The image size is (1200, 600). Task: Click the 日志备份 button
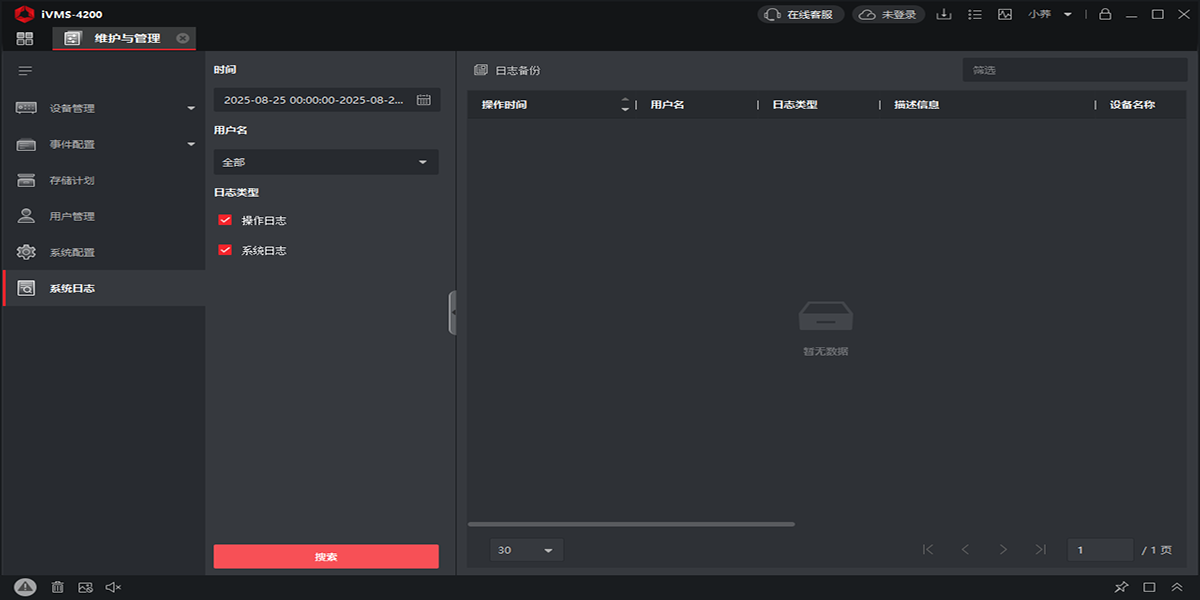coord(507,71)
